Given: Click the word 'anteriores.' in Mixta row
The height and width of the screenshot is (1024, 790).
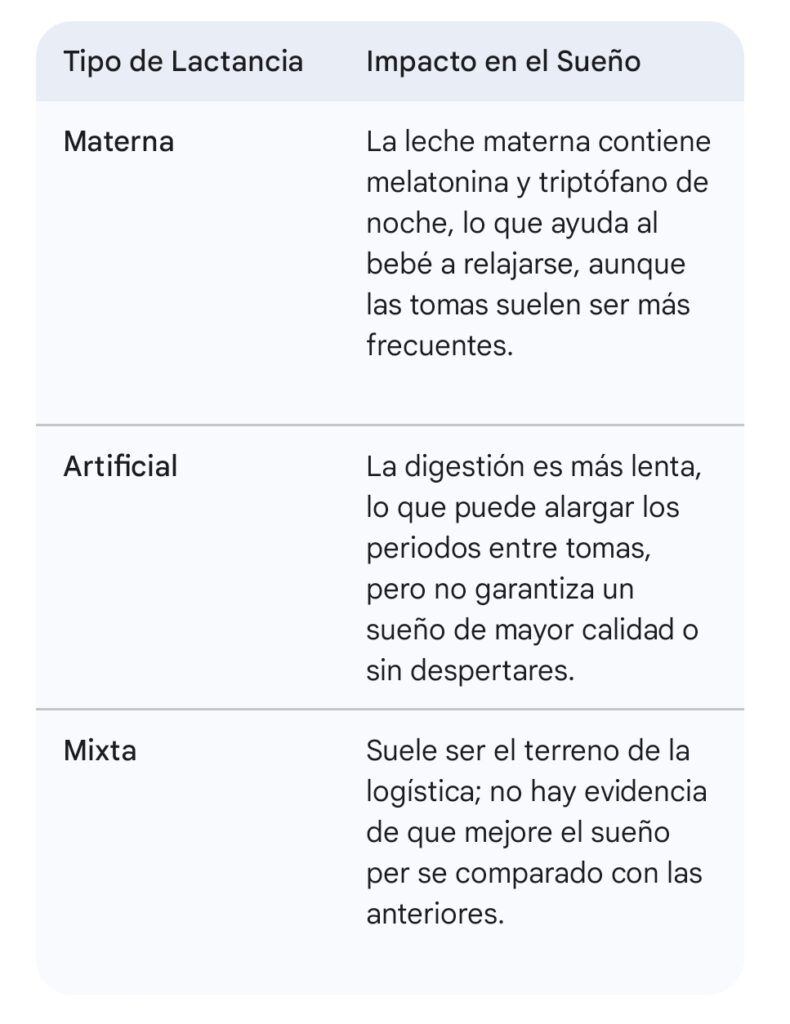Looking at the screenshot, I should tap(433, 914).
